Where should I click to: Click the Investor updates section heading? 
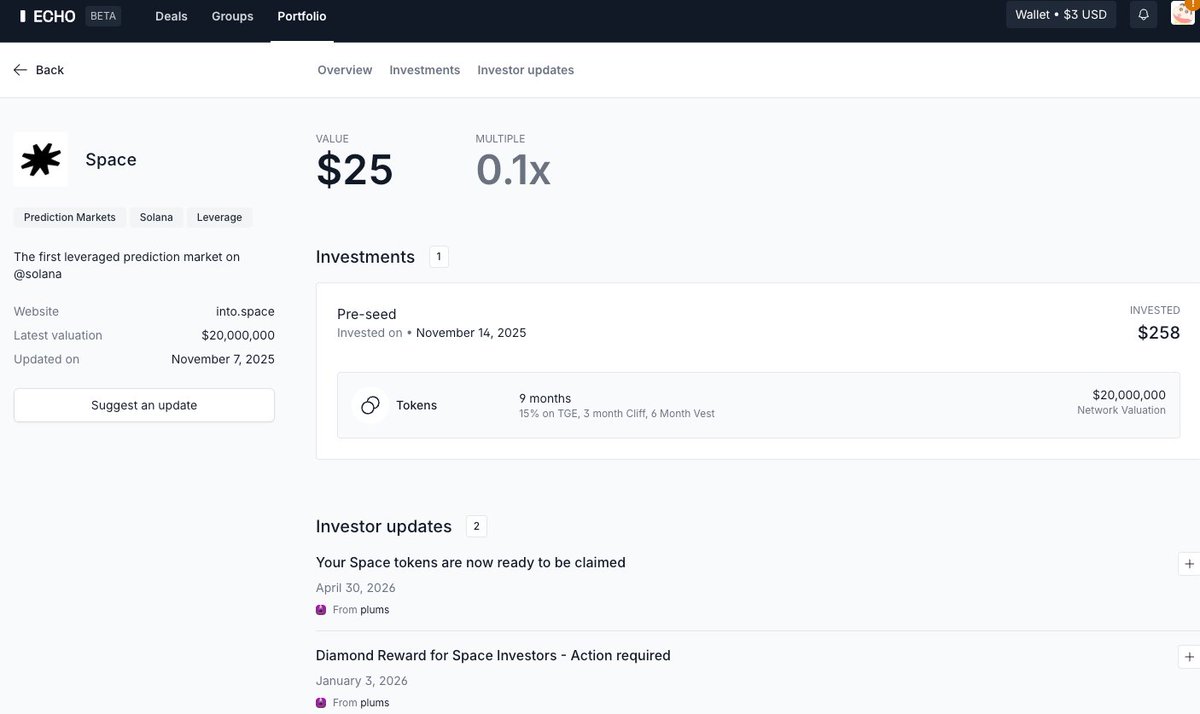384,526
